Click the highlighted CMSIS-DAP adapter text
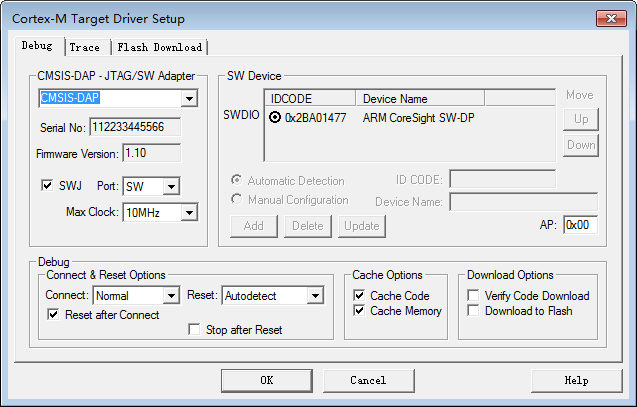This screenshot has height=407, width=637. coord(70,98)
